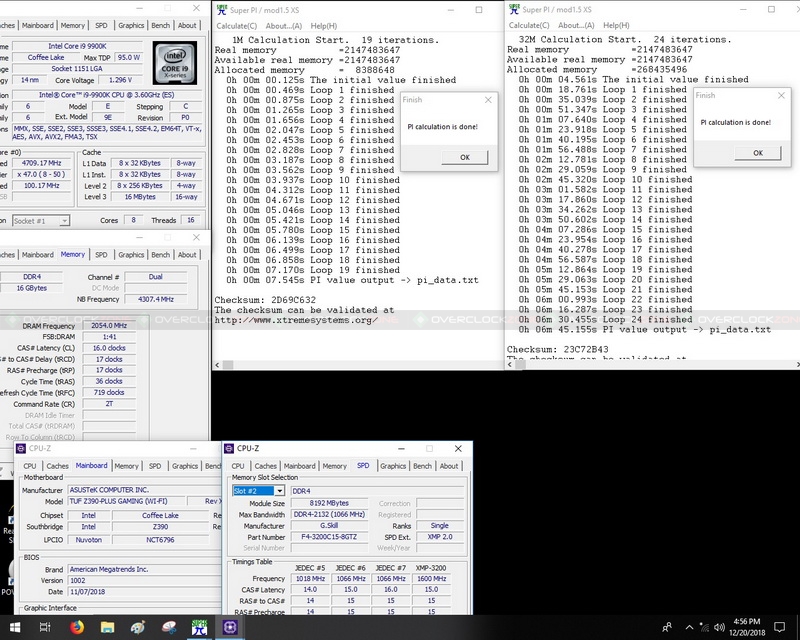
Task: Switch to Memory tab in SPD window
Action: (334, 466)
